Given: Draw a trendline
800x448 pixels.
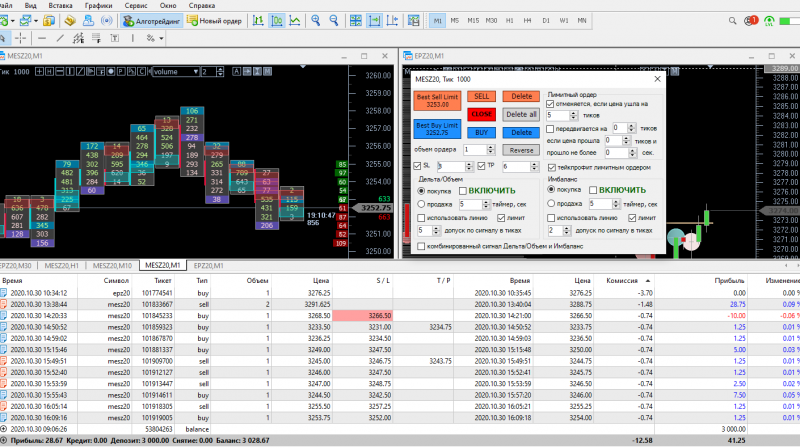Looking at the screenshot, I should click(x=60, y=38).
